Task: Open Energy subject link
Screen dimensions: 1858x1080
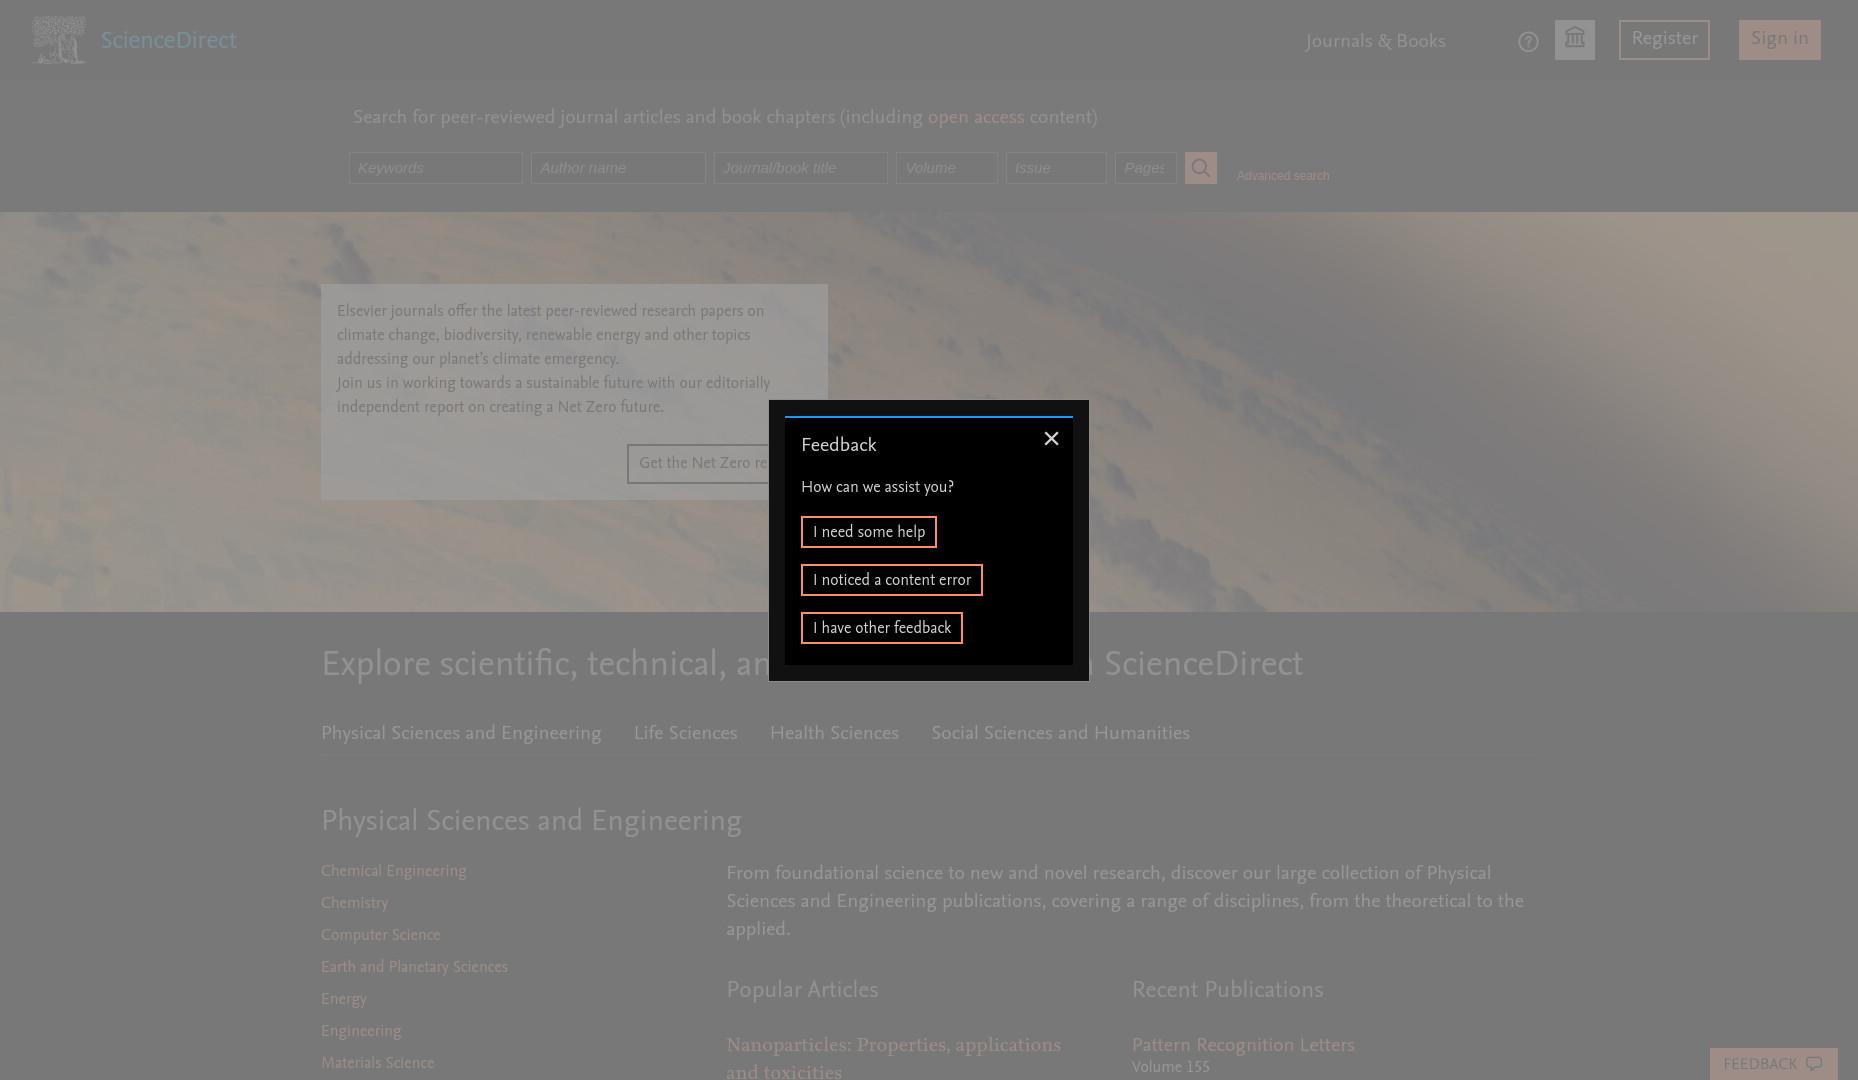Action: pos(343,1000)
